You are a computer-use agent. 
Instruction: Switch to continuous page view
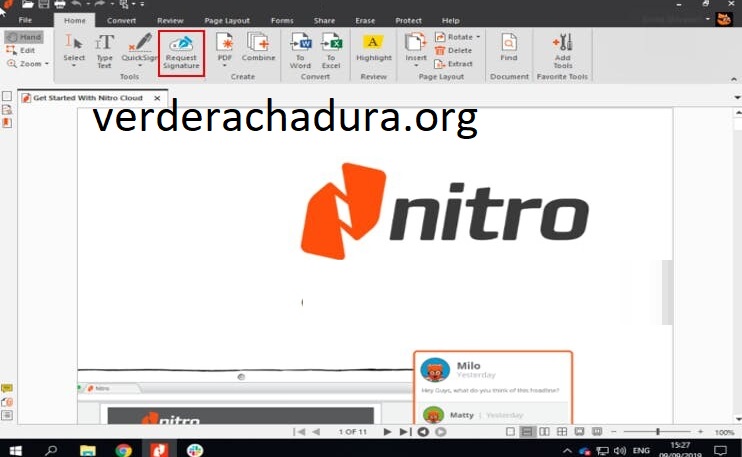pos(527,431)
